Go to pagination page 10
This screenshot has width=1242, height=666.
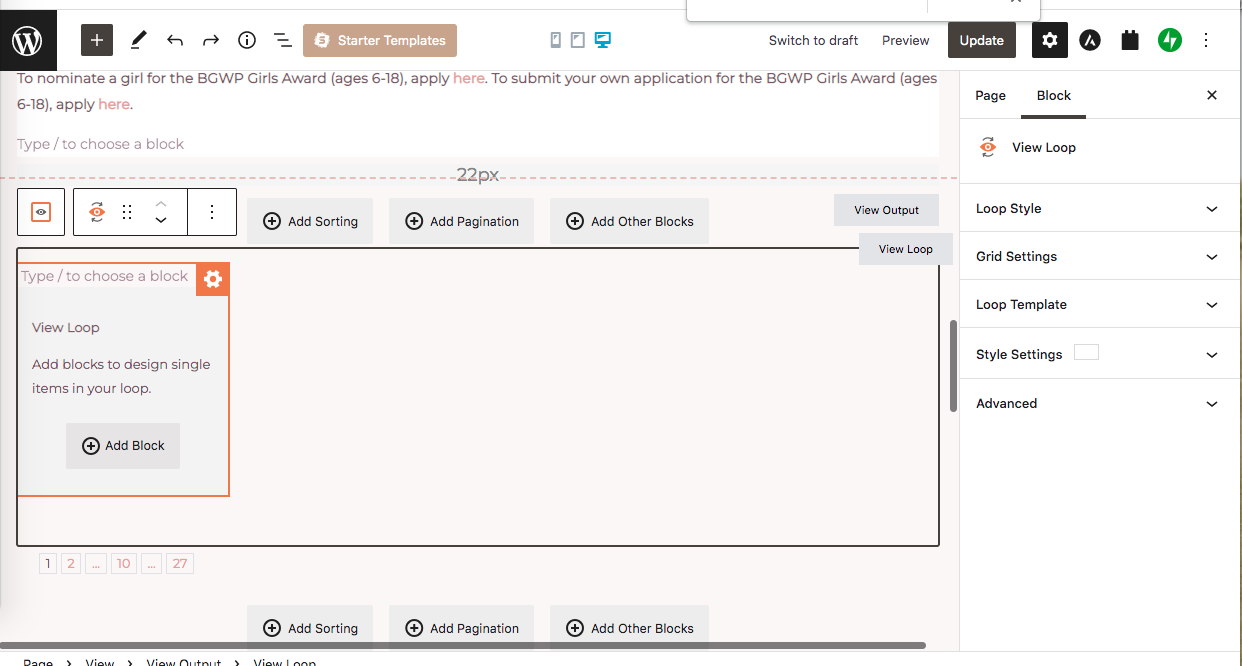[123, 564]
